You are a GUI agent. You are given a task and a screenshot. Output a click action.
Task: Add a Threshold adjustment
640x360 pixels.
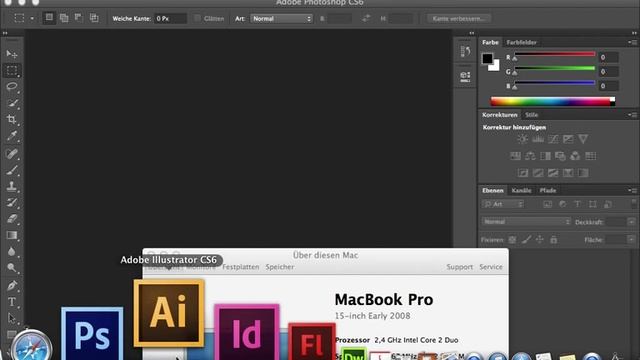[x=553, y=173]
